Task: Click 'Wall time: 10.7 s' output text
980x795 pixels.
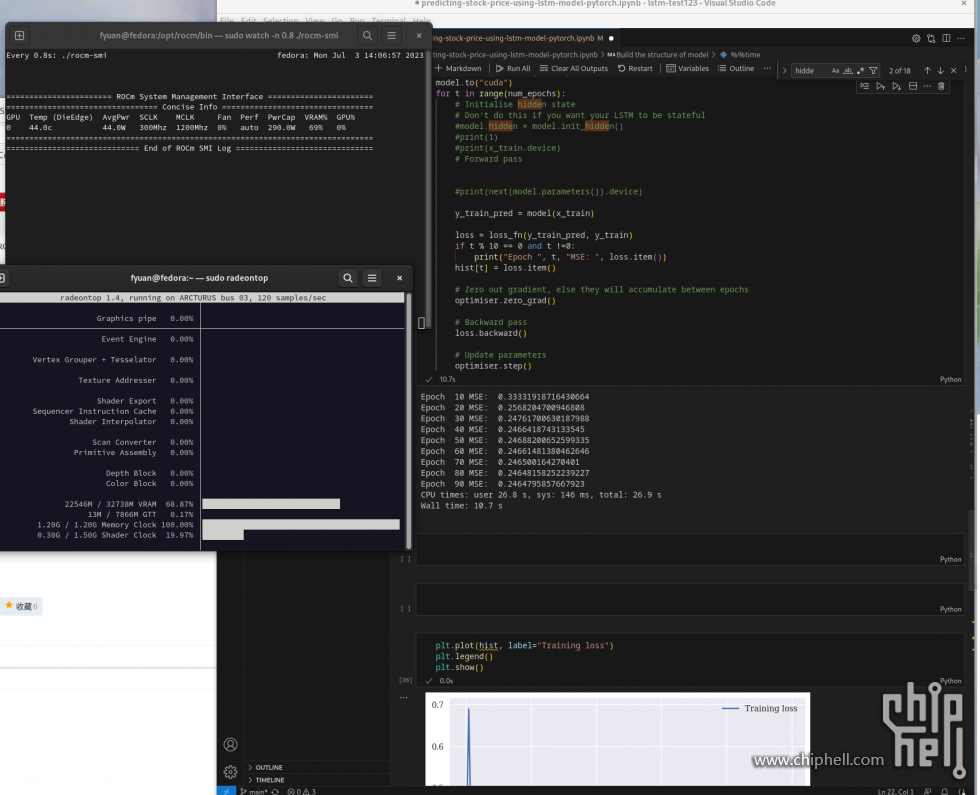Action: pos(461,506)
